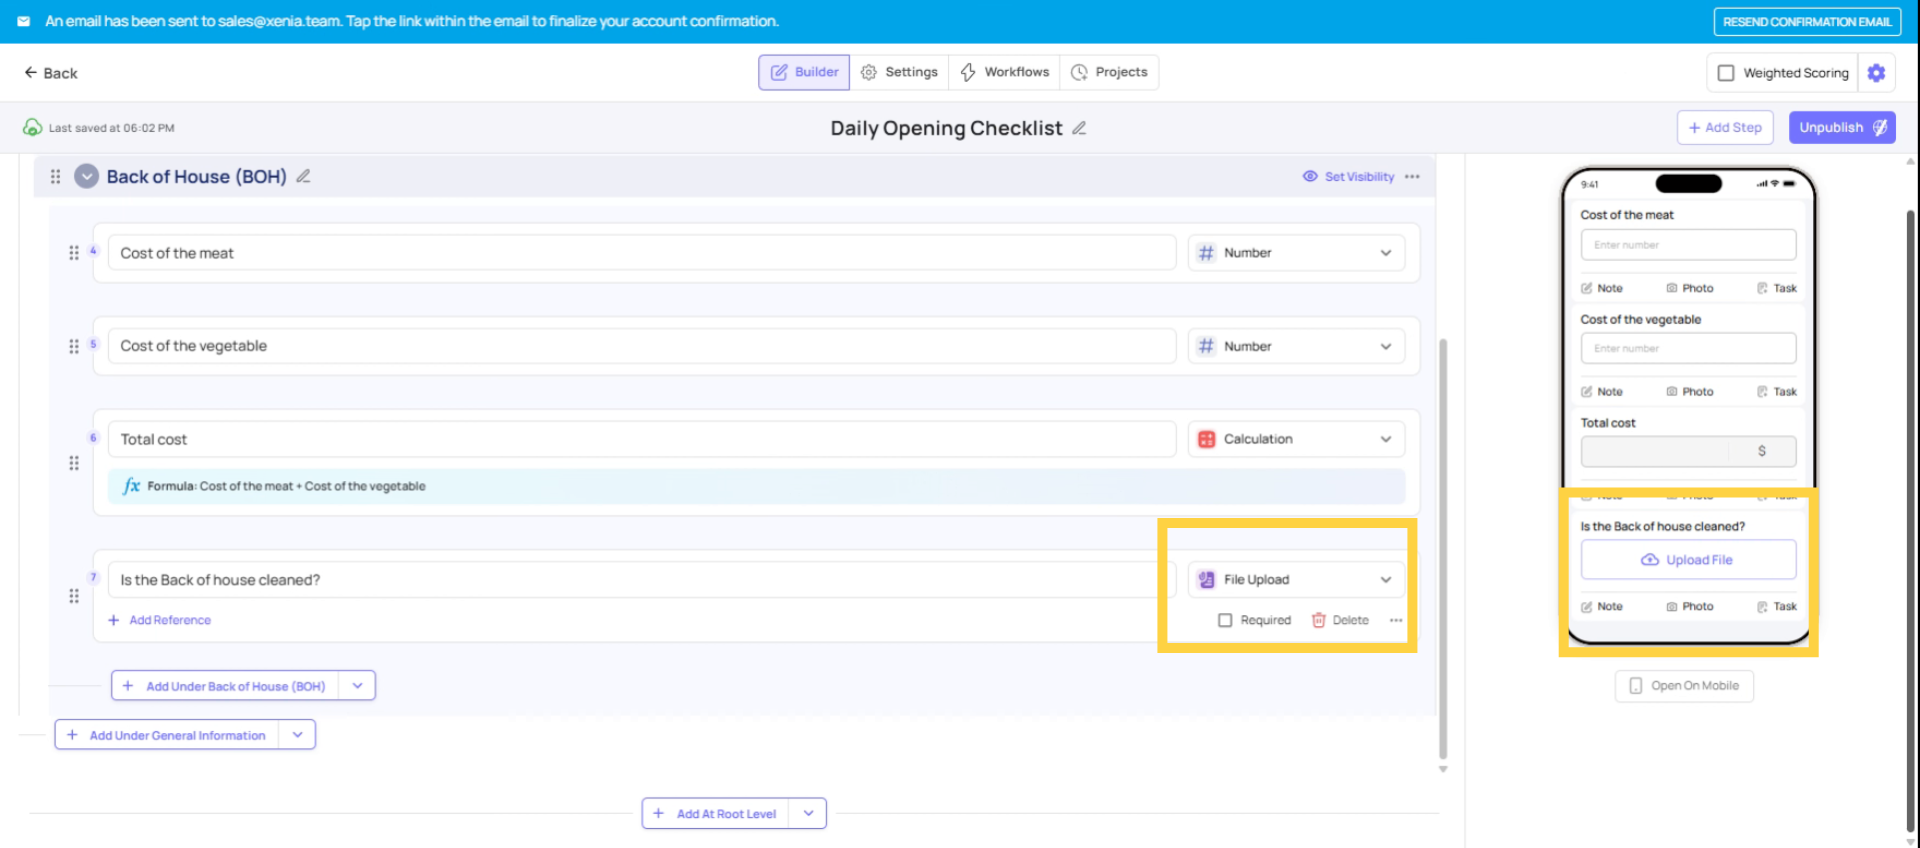Open the three-dot options beside Delete
The image size is (1920, 848).
coord(1396,620)
